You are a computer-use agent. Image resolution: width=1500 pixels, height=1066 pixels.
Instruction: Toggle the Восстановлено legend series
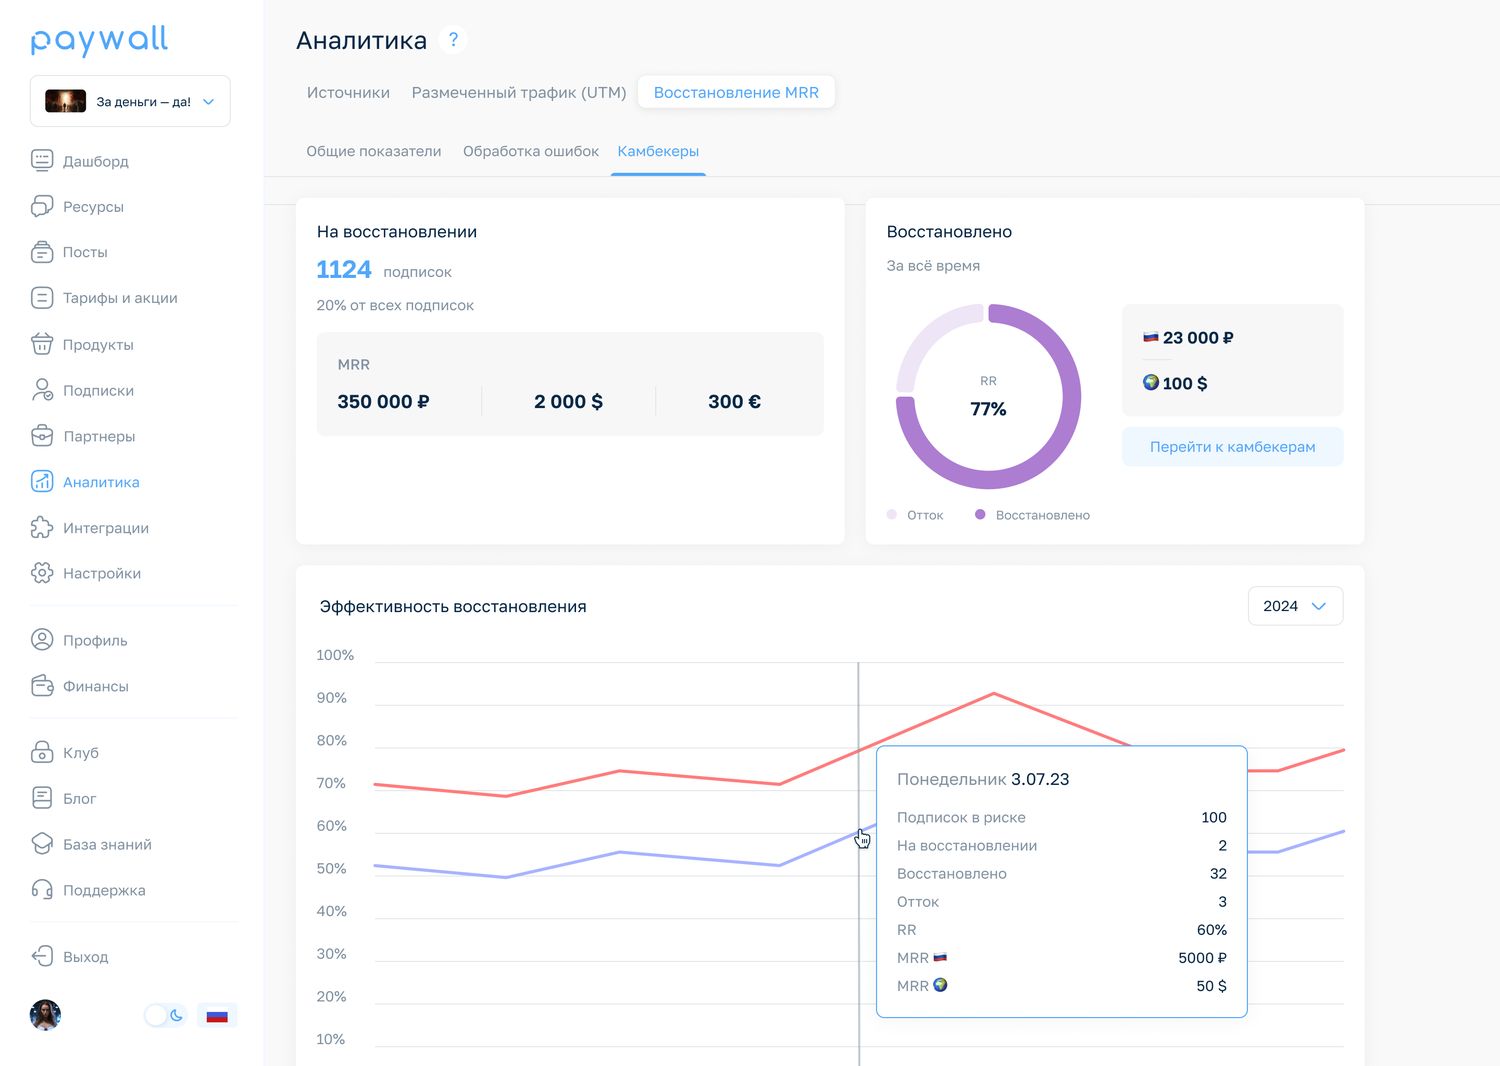(x=1032, y=515)
